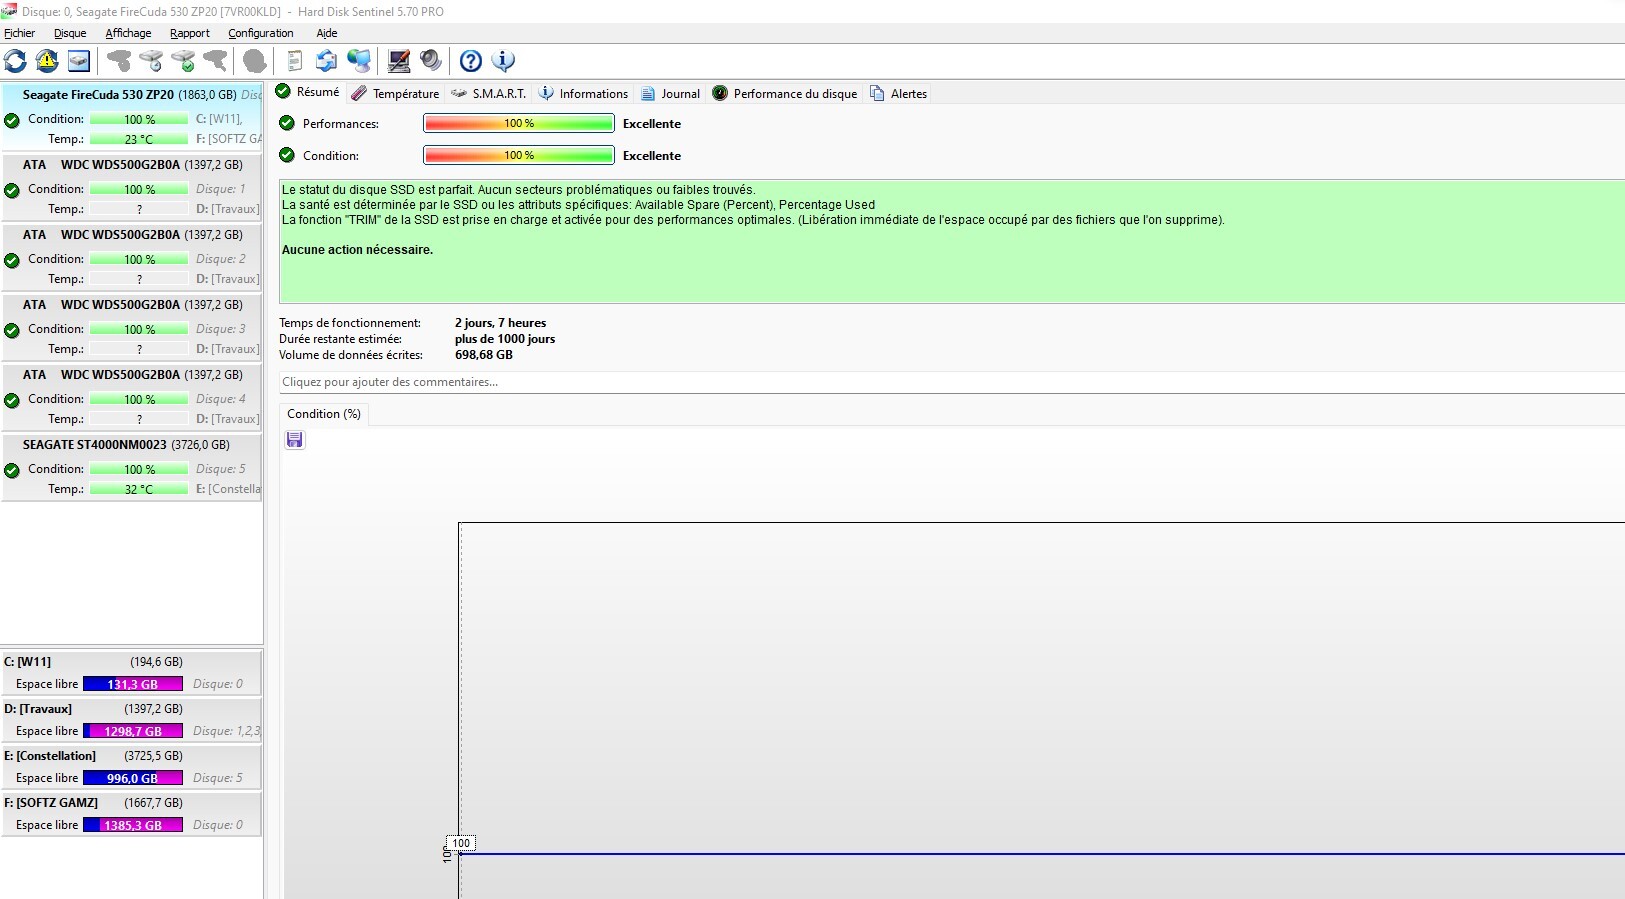Open the Fichier menu
Screen dimensions: 1625x899
click(x=19, y=33)
